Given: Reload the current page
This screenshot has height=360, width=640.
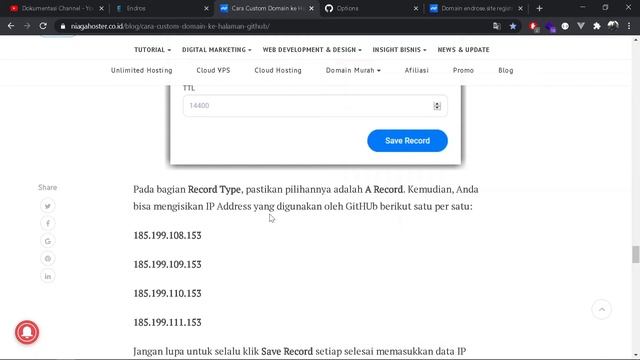Looking at the screenshot, I should (x=43, y=26).
